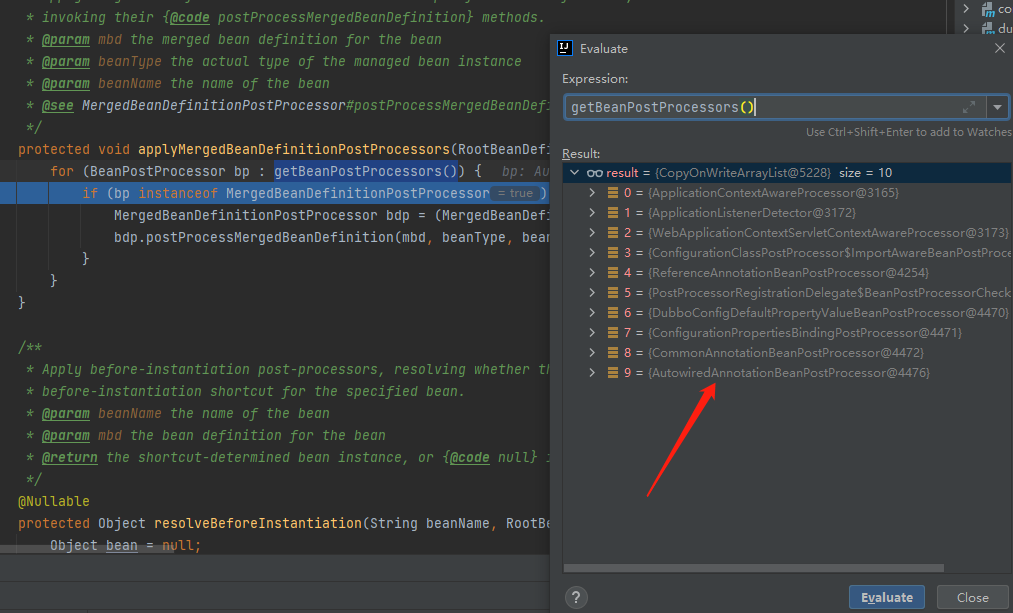Click the @see tag in Javadoc
Viewport: 1013px width, 613px height.
tap(57, 105)
